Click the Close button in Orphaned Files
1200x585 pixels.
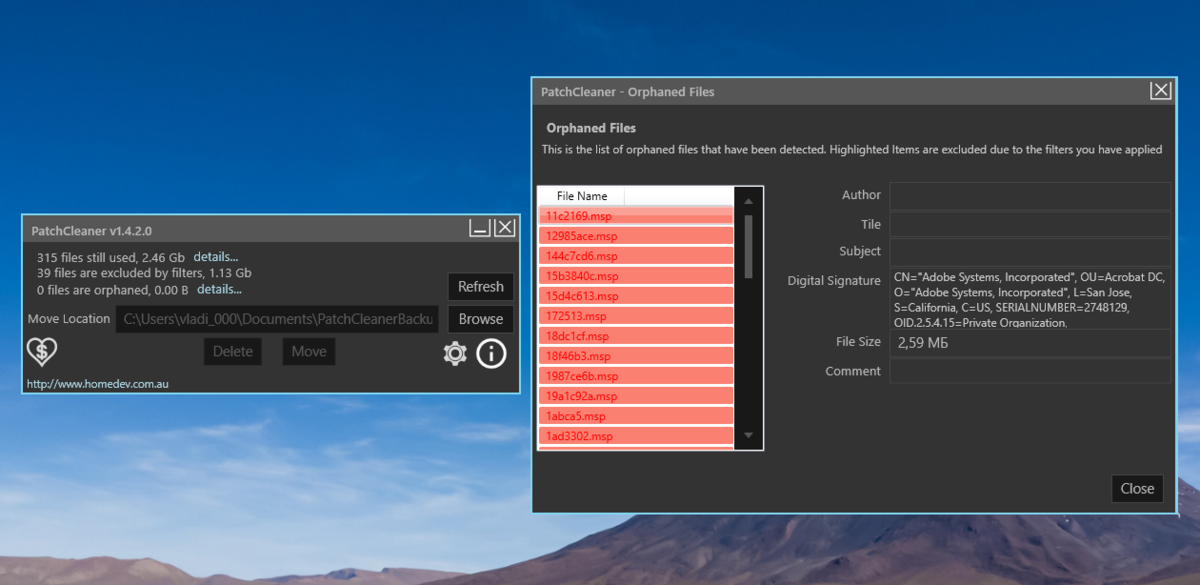tap(1137, 489)
